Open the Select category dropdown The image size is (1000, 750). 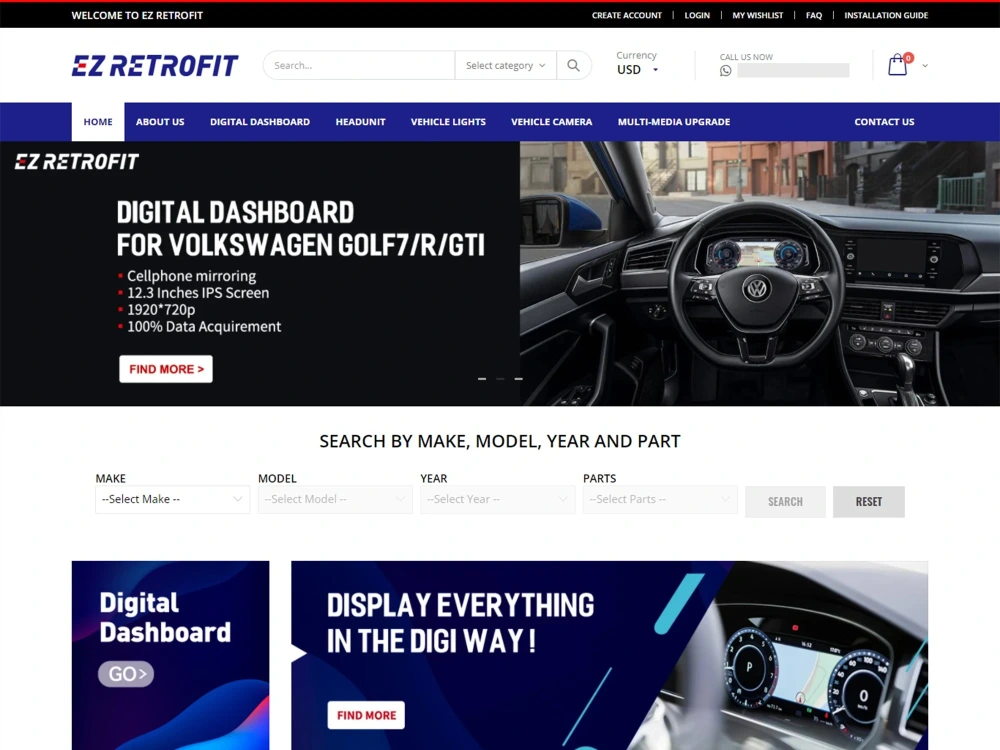[x=505, y=65]
